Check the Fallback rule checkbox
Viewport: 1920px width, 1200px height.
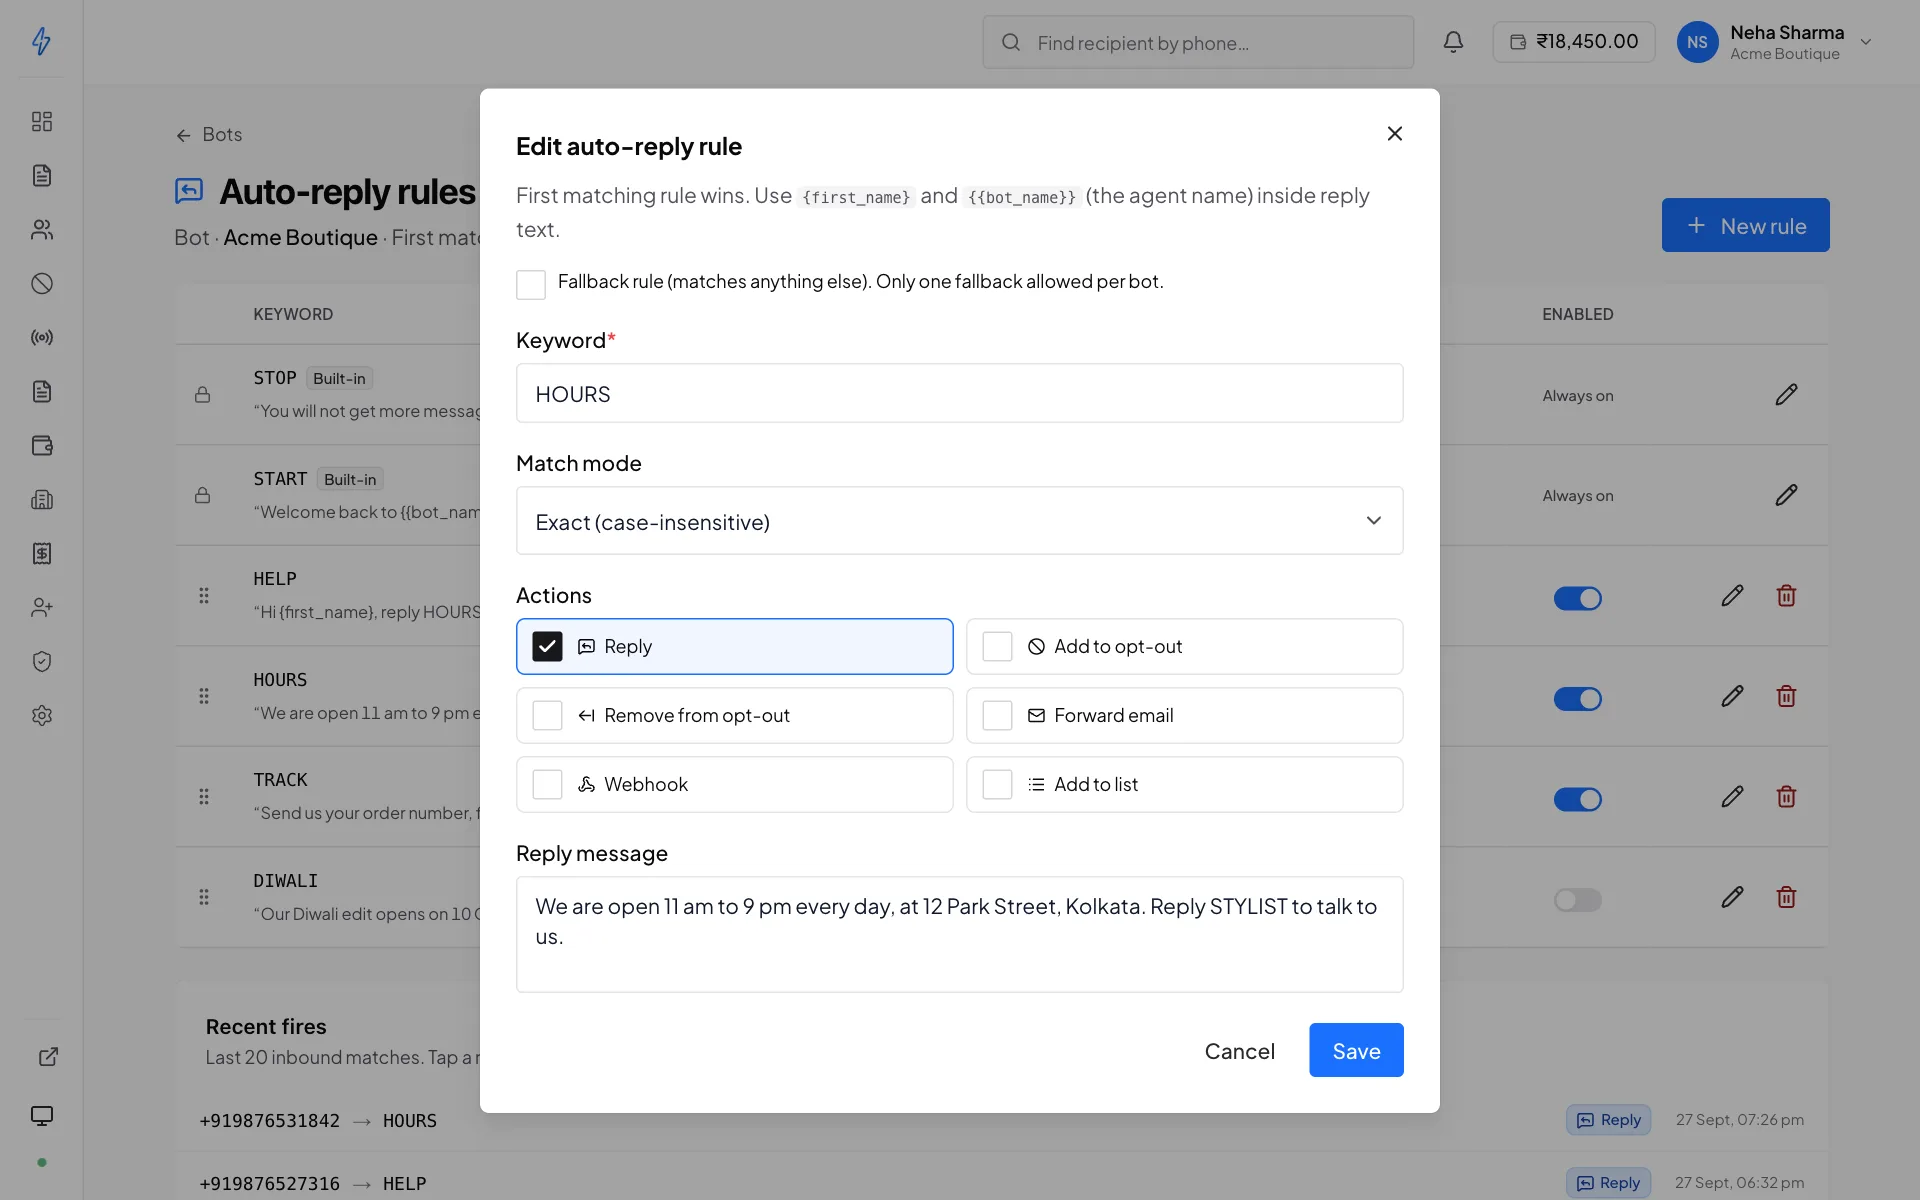tap(531, 284)
